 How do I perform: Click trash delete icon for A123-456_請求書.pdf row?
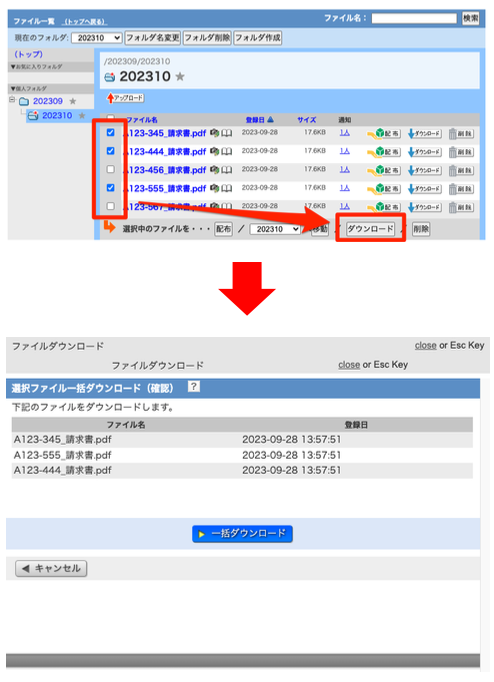tap(461, 170)
